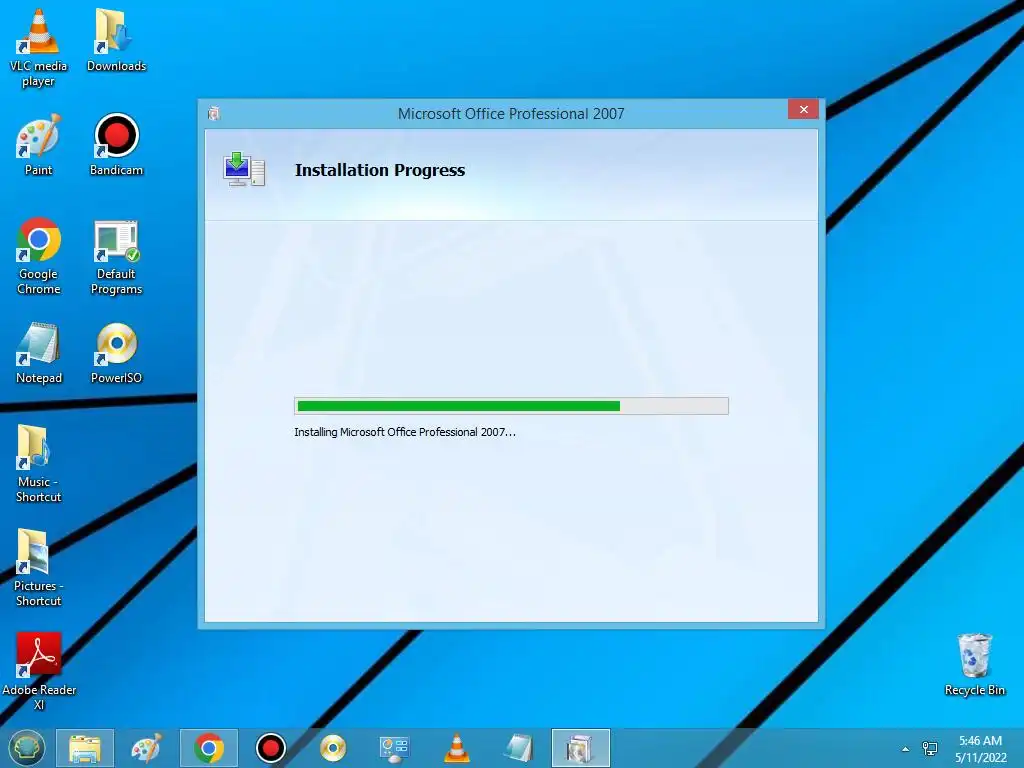The image size is (1024, 768).
Task: Click the Adobe Reader XI desktop icon
Action: coord(39,671)
